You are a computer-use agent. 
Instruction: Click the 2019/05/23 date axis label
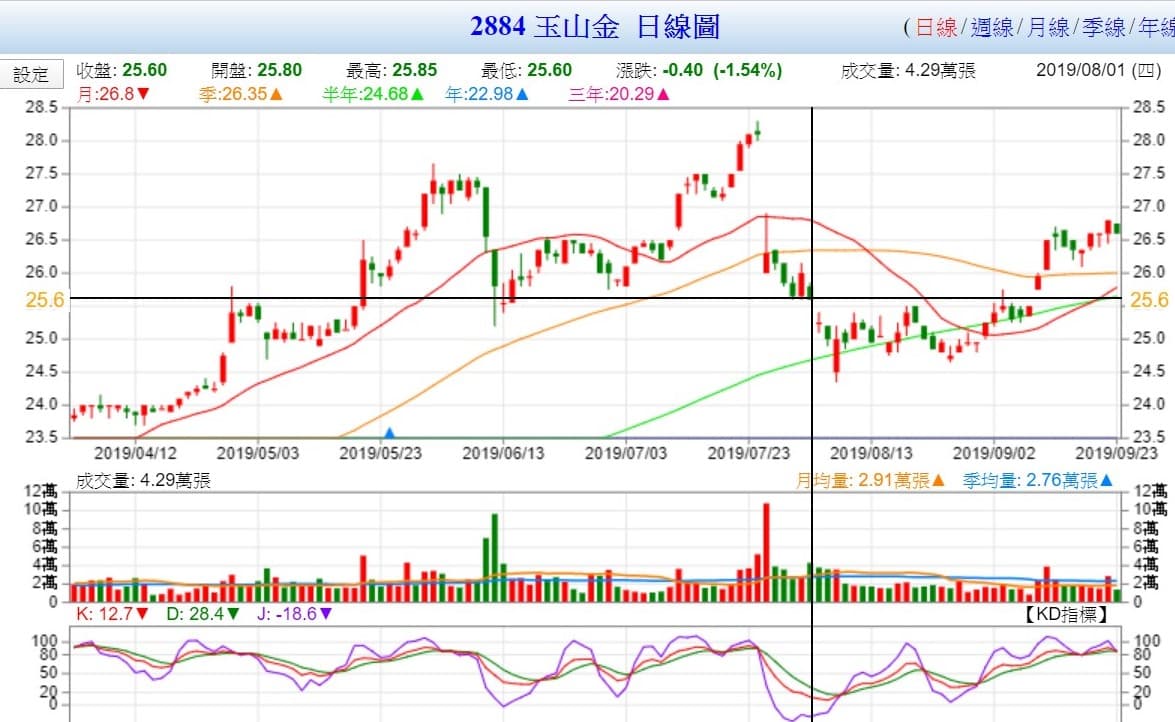tap(381, 453)
